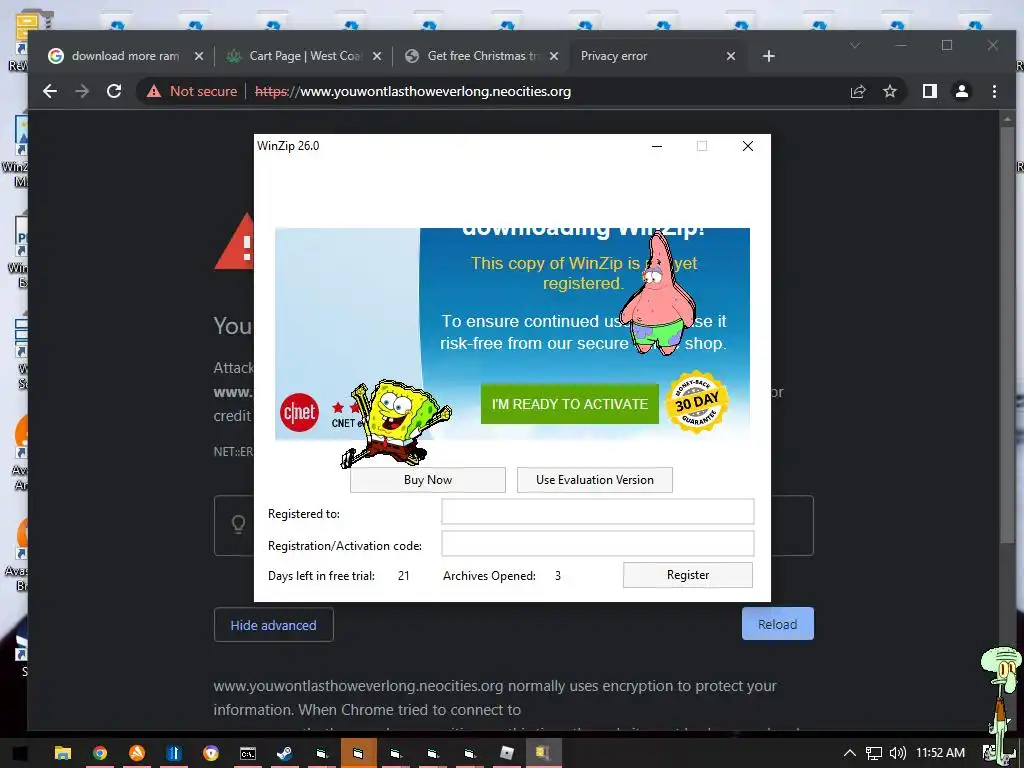
Task: Open the Windows Start button
Action: [20, 753]
